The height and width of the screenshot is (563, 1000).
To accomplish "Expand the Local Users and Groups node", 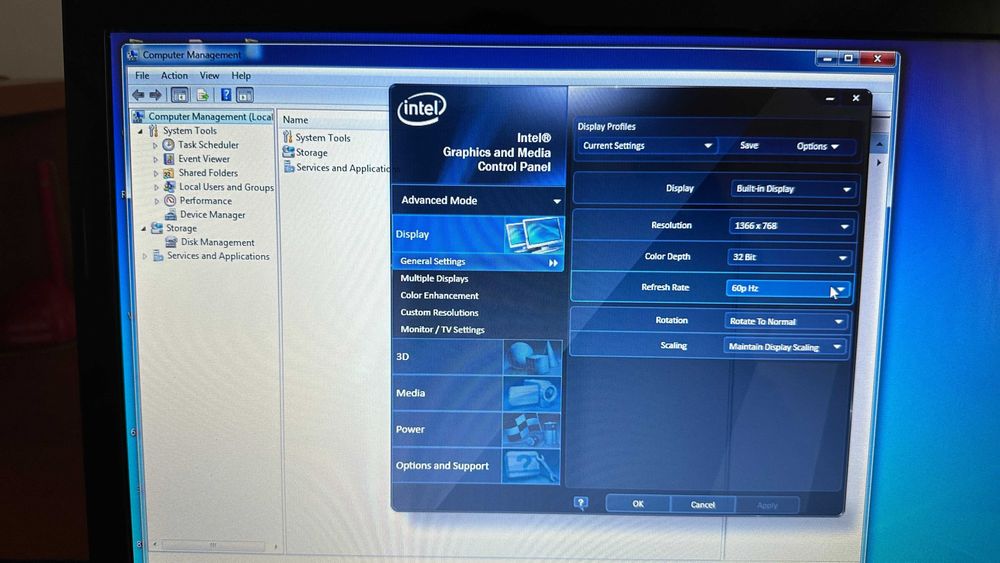I will [x=156, y=187].
